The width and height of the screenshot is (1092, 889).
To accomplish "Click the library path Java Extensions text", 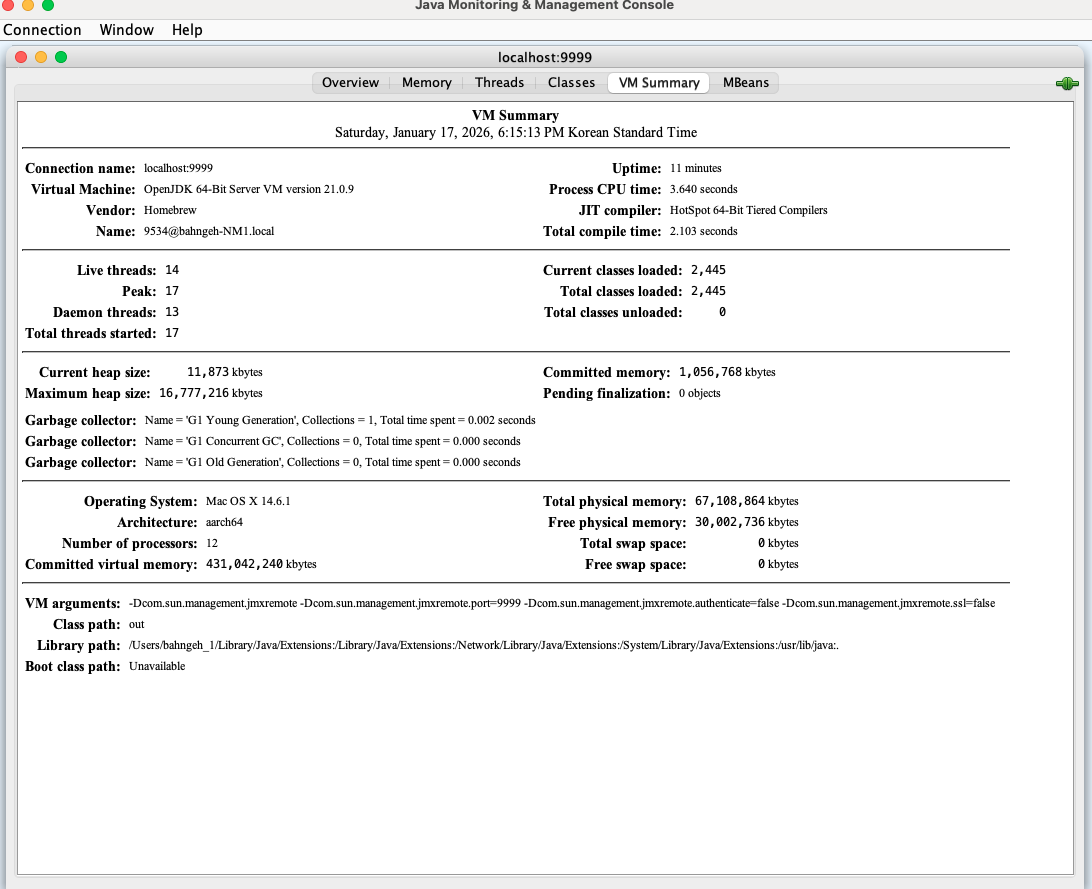I will [x=484, y=645].
